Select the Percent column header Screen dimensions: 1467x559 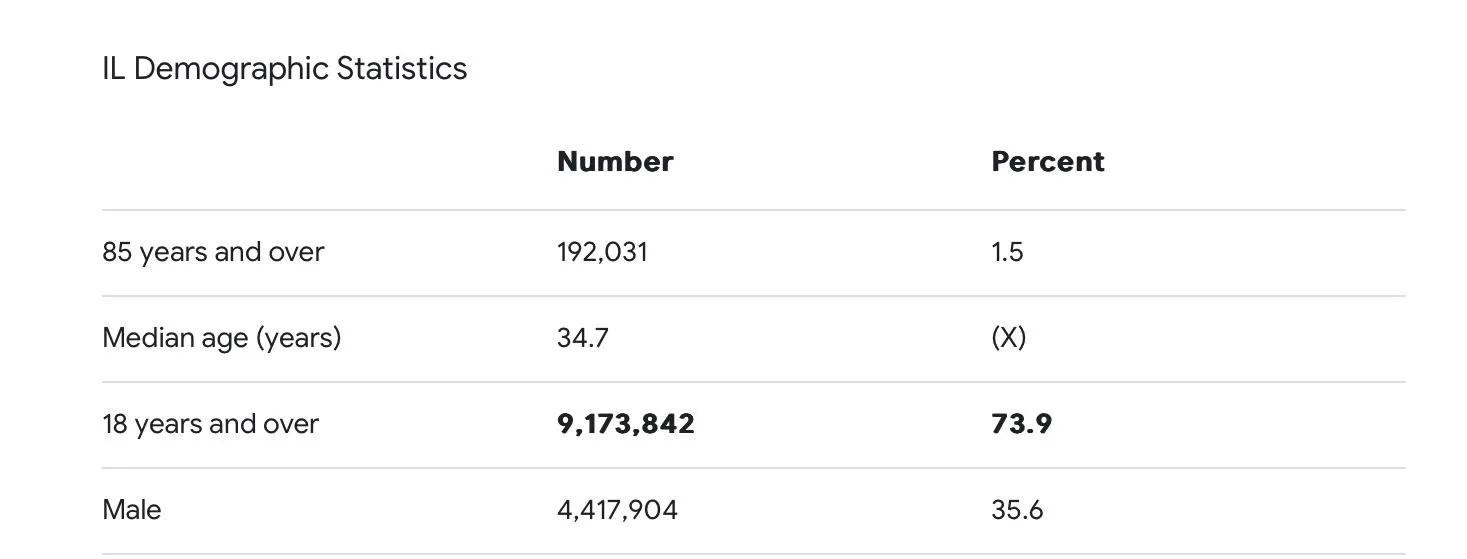pyautogui.click(x=1047, y=162)
